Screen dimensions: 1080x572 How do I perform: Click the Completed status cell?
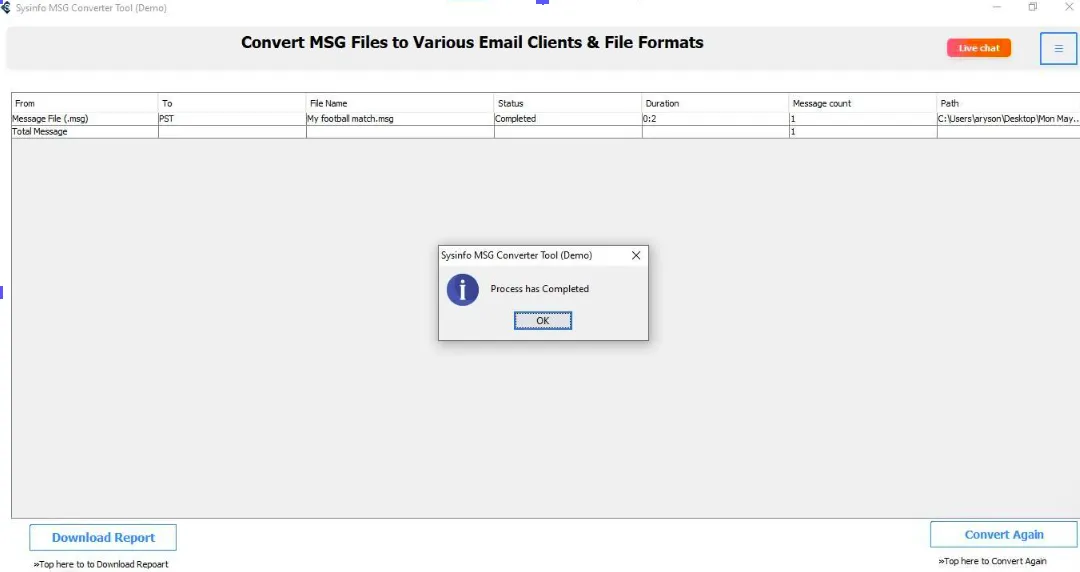pyautogui.click(x=568, y=119)
